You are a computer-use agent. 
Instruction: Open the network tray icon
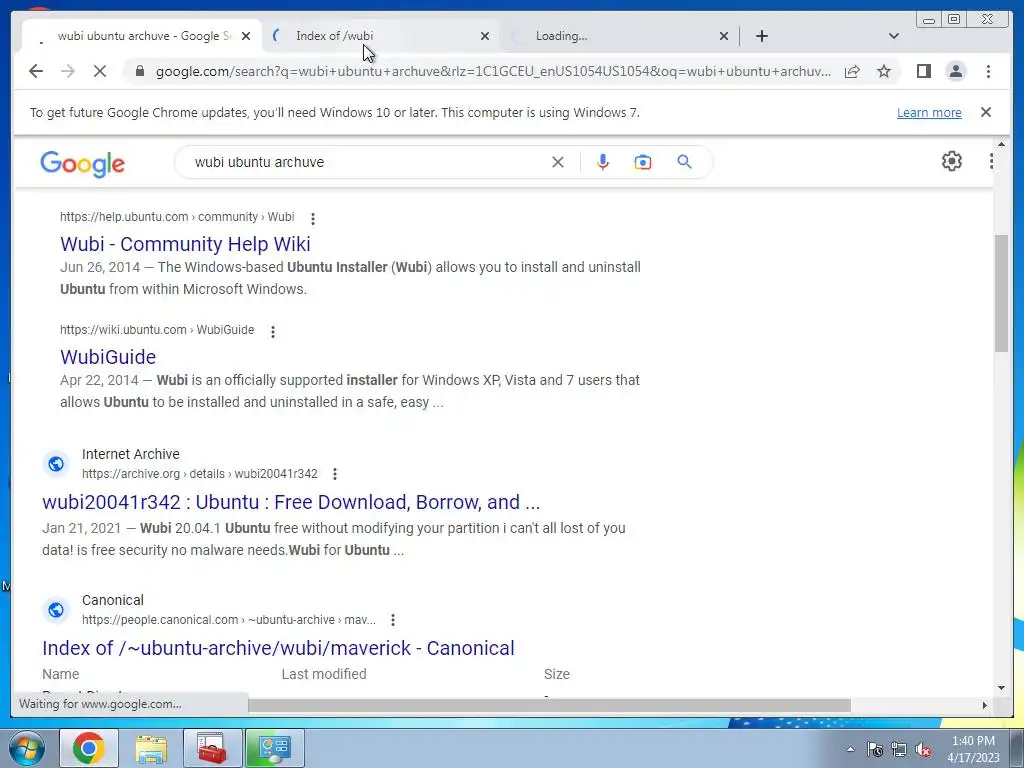coord(899,750)
